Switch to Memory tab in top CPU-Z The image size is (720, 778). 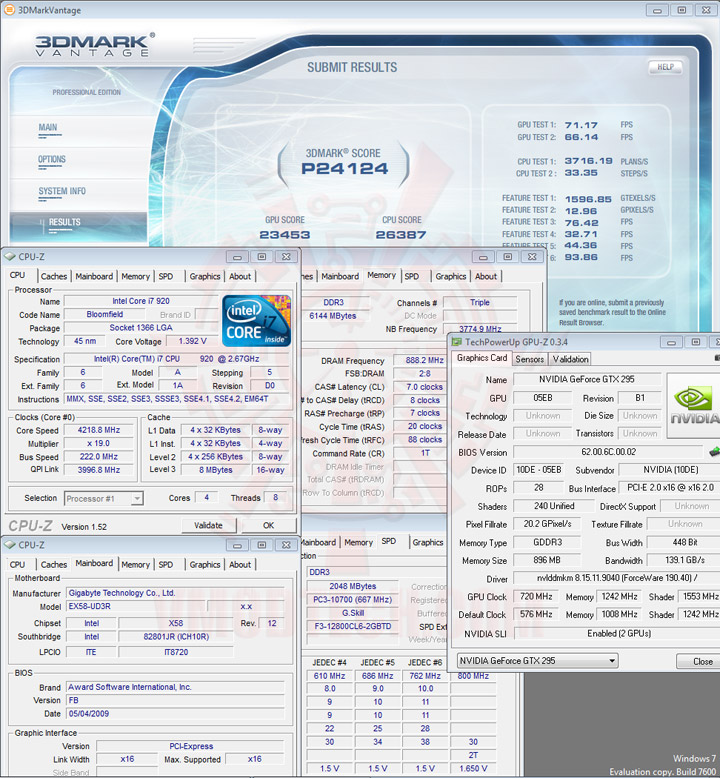pos(135,276)
